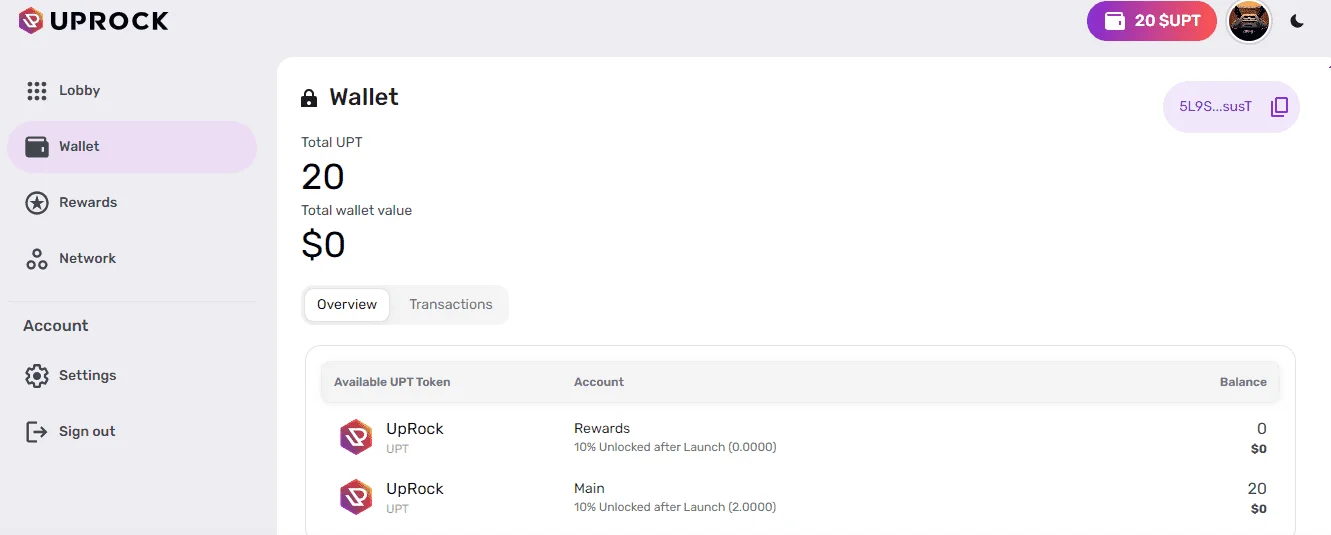Copy the wallet address with the copy icon
This screenshot has width=1331, height=535.
1279,107
